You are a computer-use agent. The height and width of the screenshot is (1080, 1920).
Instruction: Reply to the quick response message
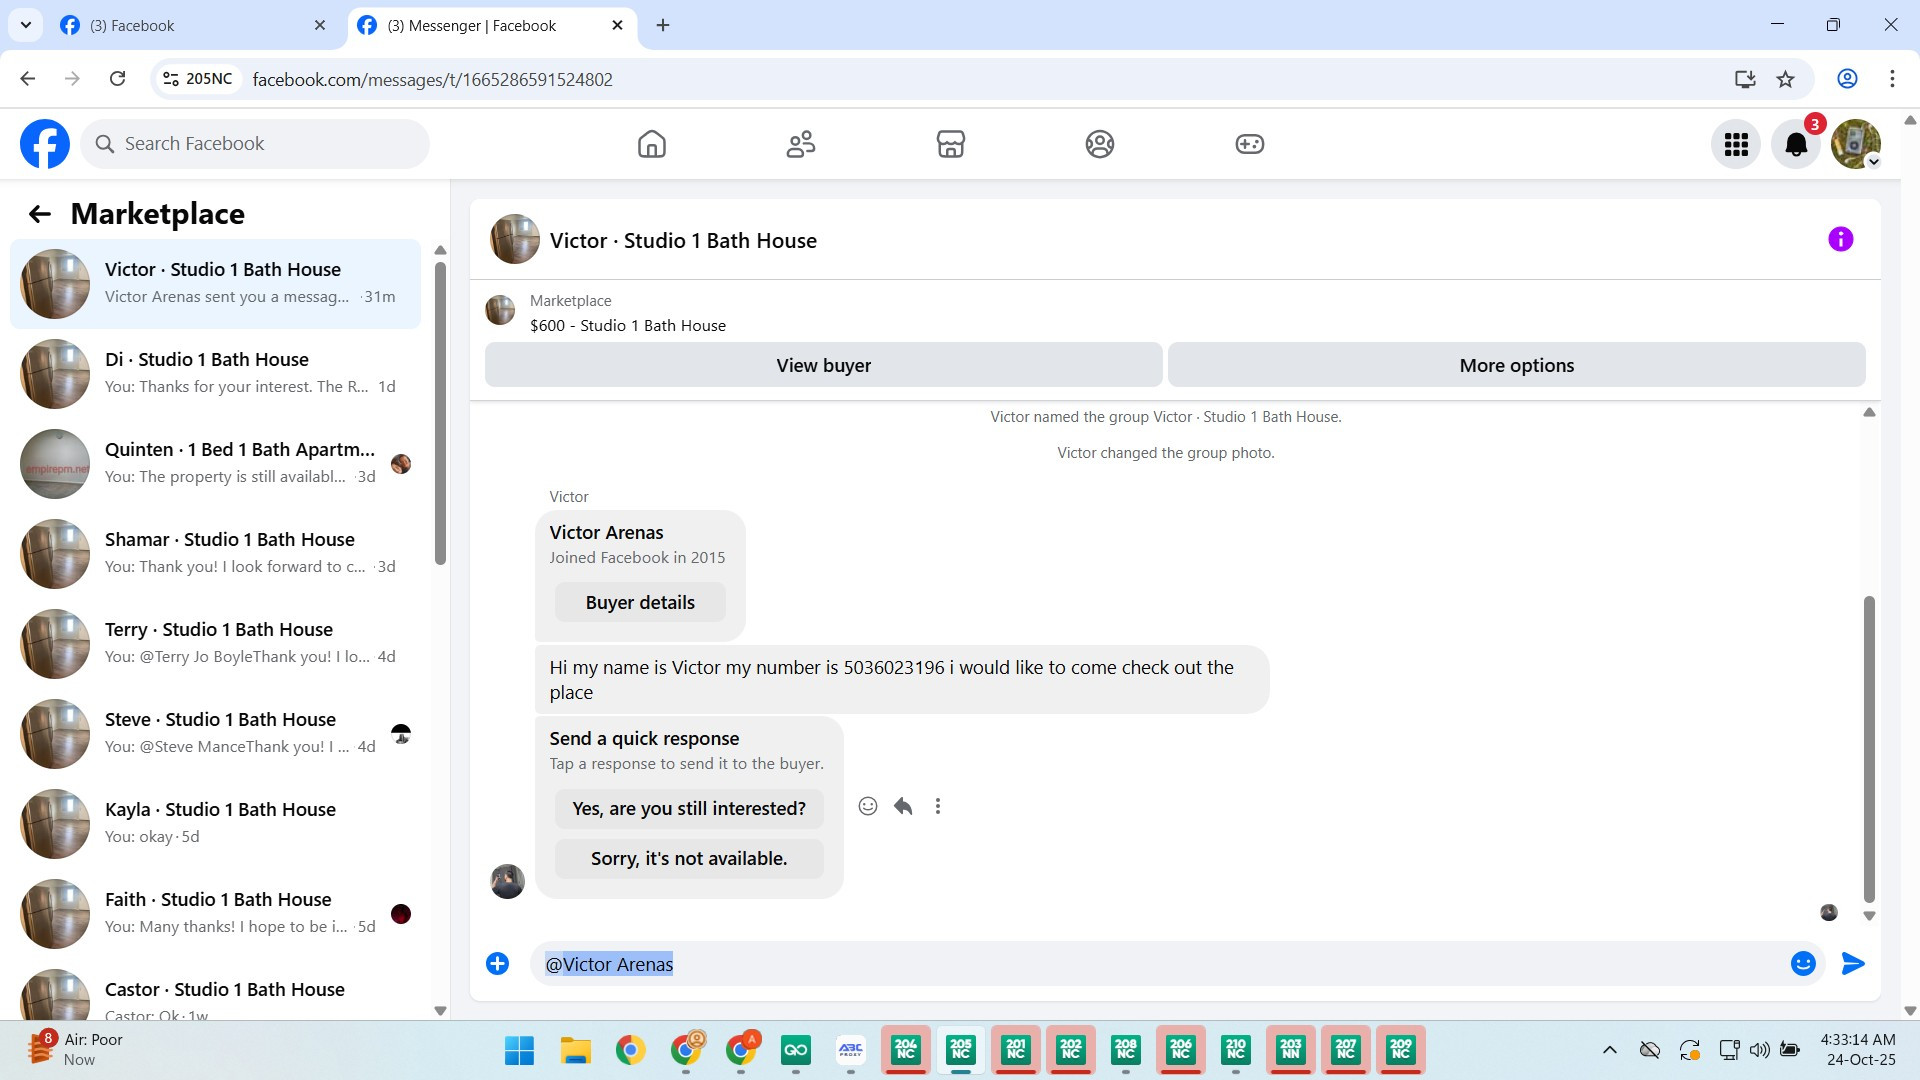coord(903,806)
